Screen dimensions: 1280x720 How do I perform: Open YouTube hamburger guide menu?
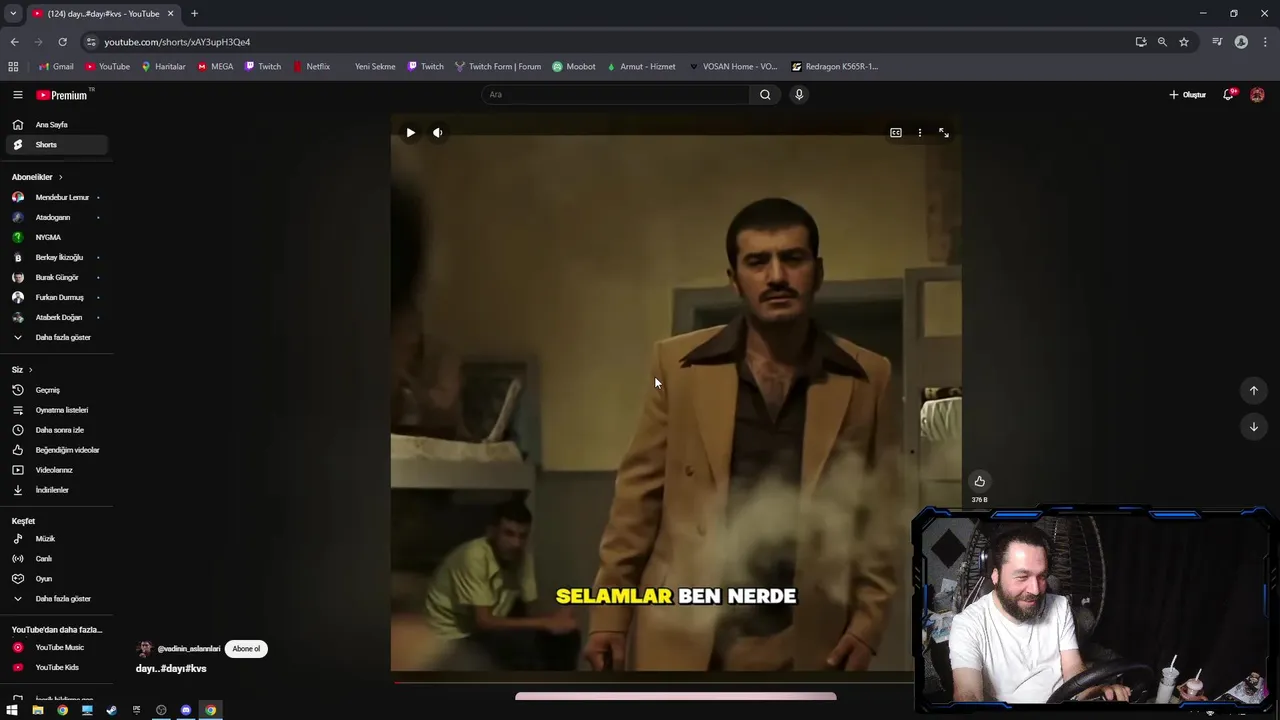pos(17,95)
